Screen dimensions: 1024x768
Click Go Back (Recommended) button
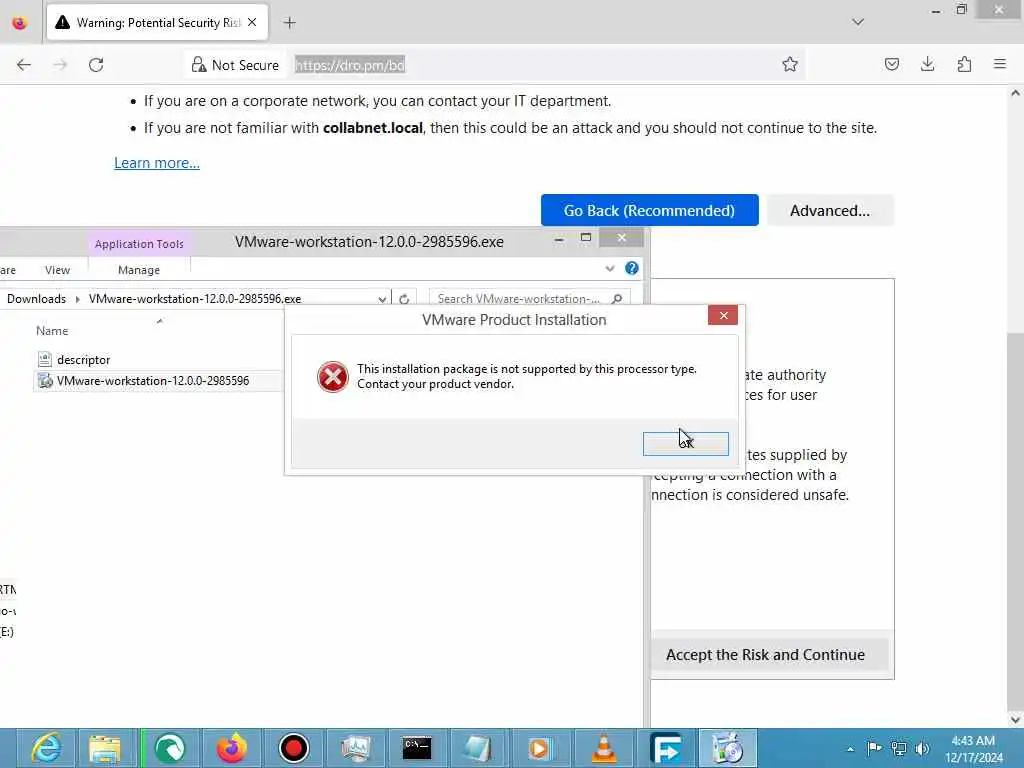point(649,210)
